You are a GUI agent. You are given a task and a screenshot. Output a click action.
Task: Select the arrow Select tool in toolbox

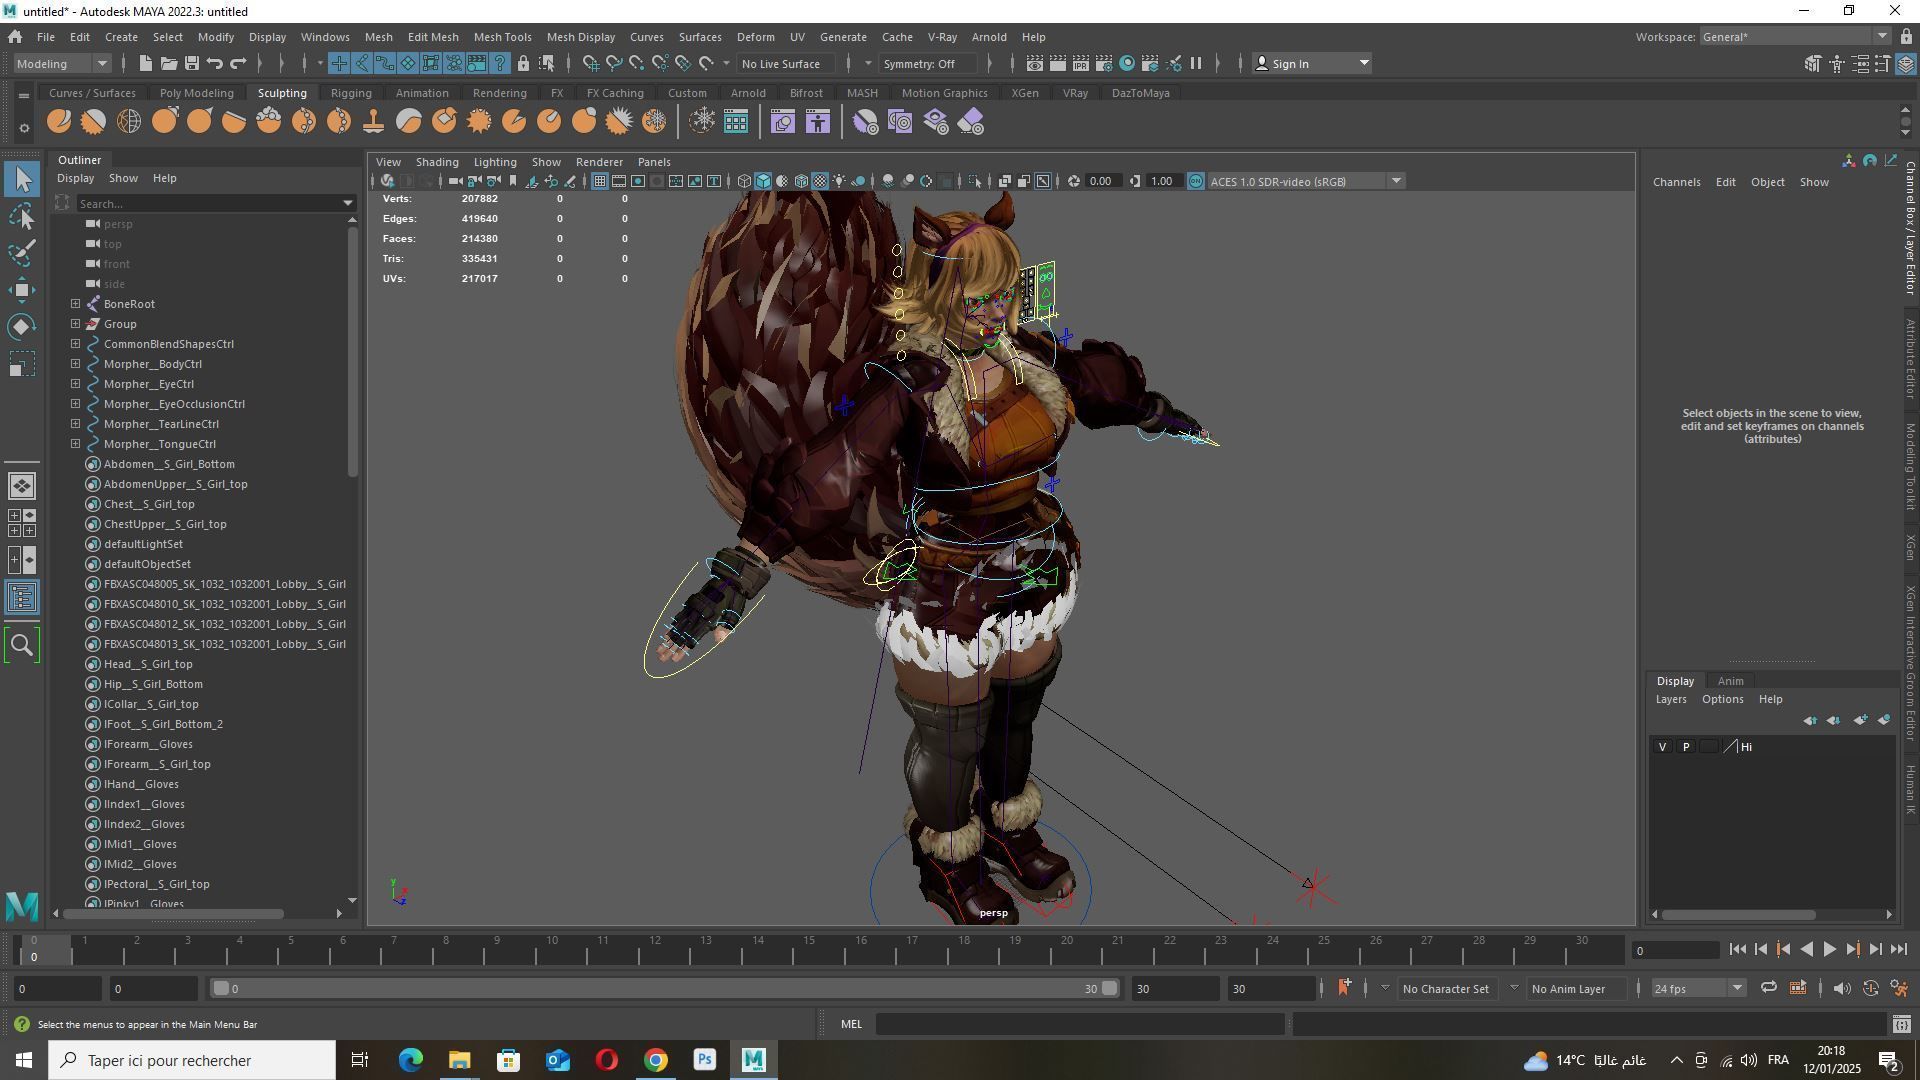point(22,179)
